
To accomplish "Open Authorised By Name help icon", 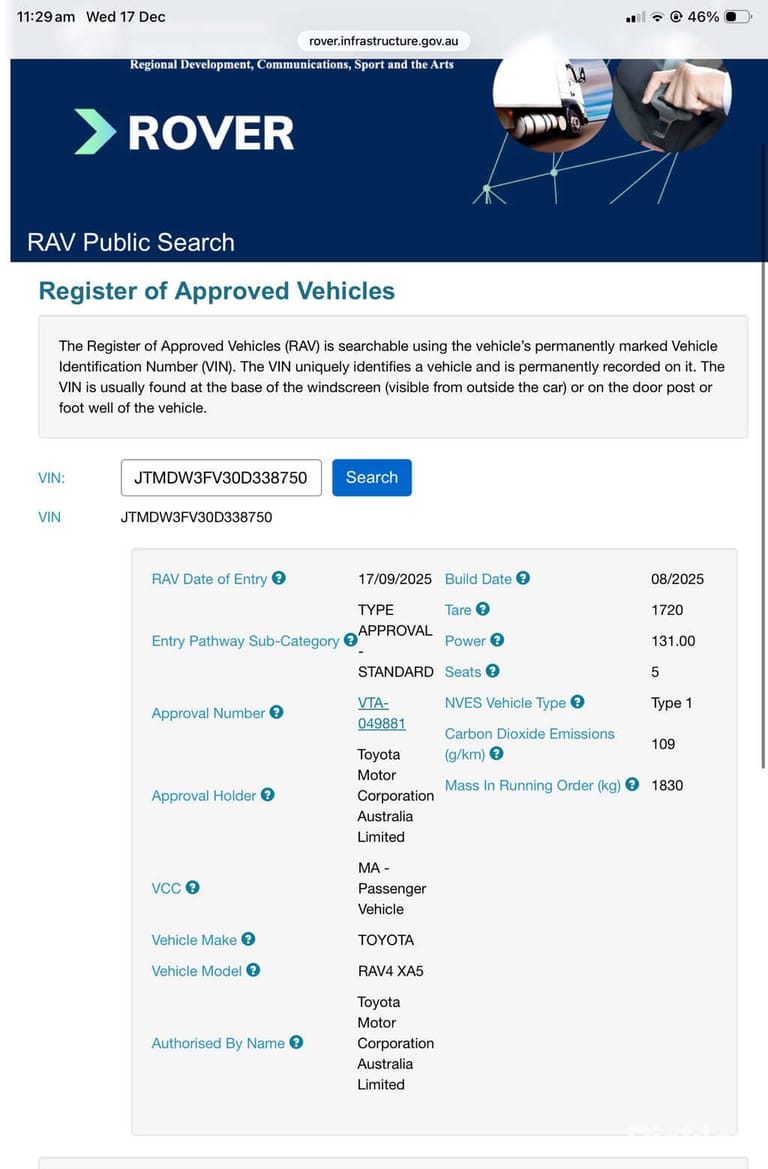I will point(296,1042).
